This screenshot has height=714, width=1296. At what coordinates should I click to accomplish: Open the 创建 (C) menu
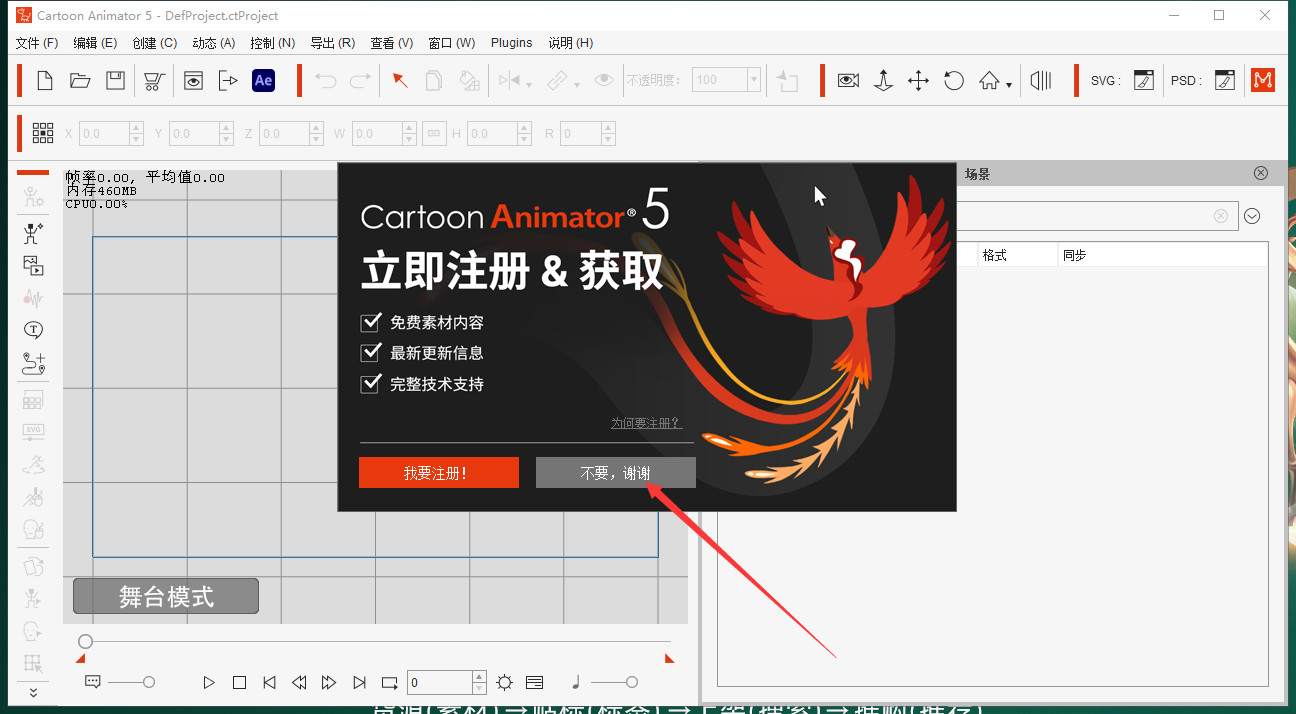pyautogui.click(x=154, y=43)
